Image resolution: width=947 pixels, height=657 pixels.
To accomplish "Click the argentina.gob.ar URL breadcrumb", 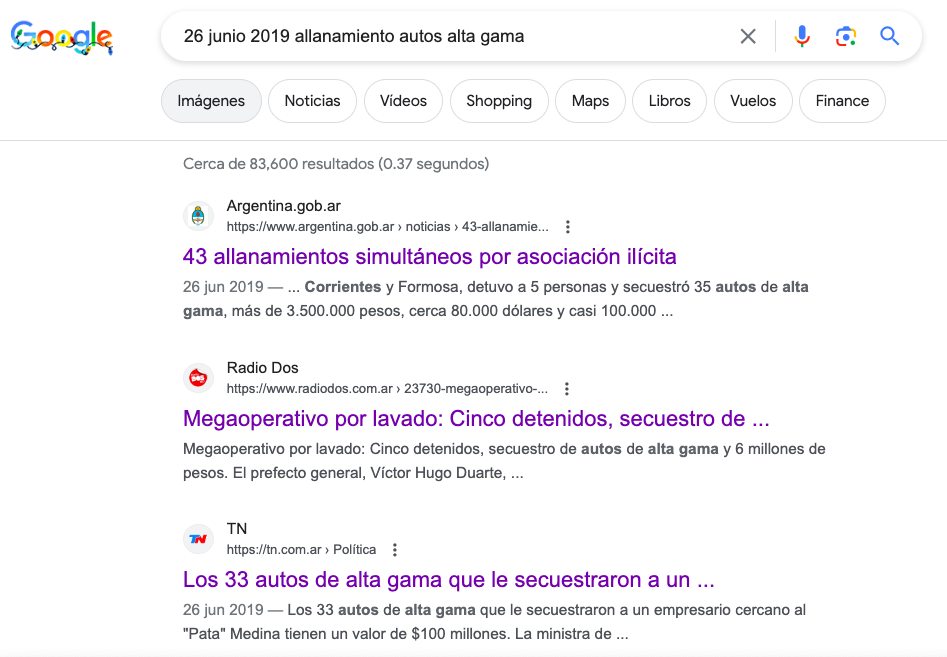I will pos(388,227).
